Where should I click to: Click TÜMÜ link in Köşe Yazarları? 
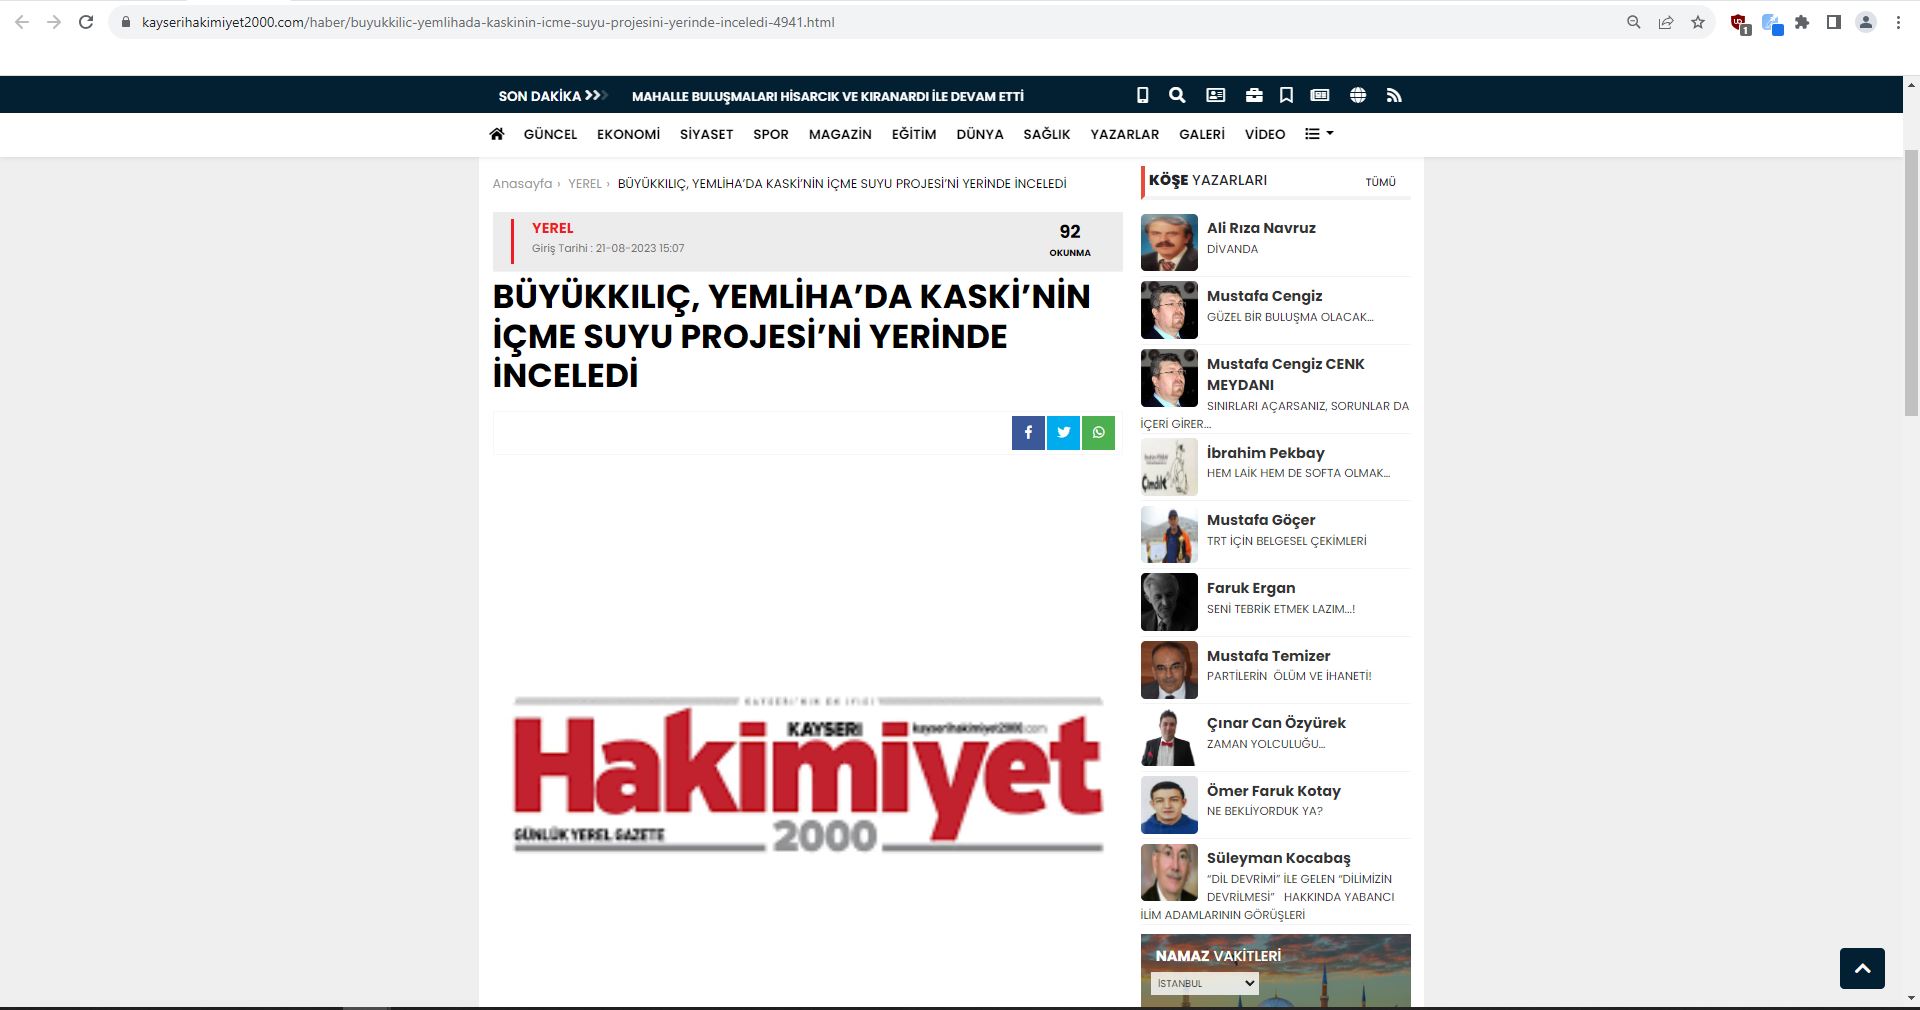(1381, 182)
